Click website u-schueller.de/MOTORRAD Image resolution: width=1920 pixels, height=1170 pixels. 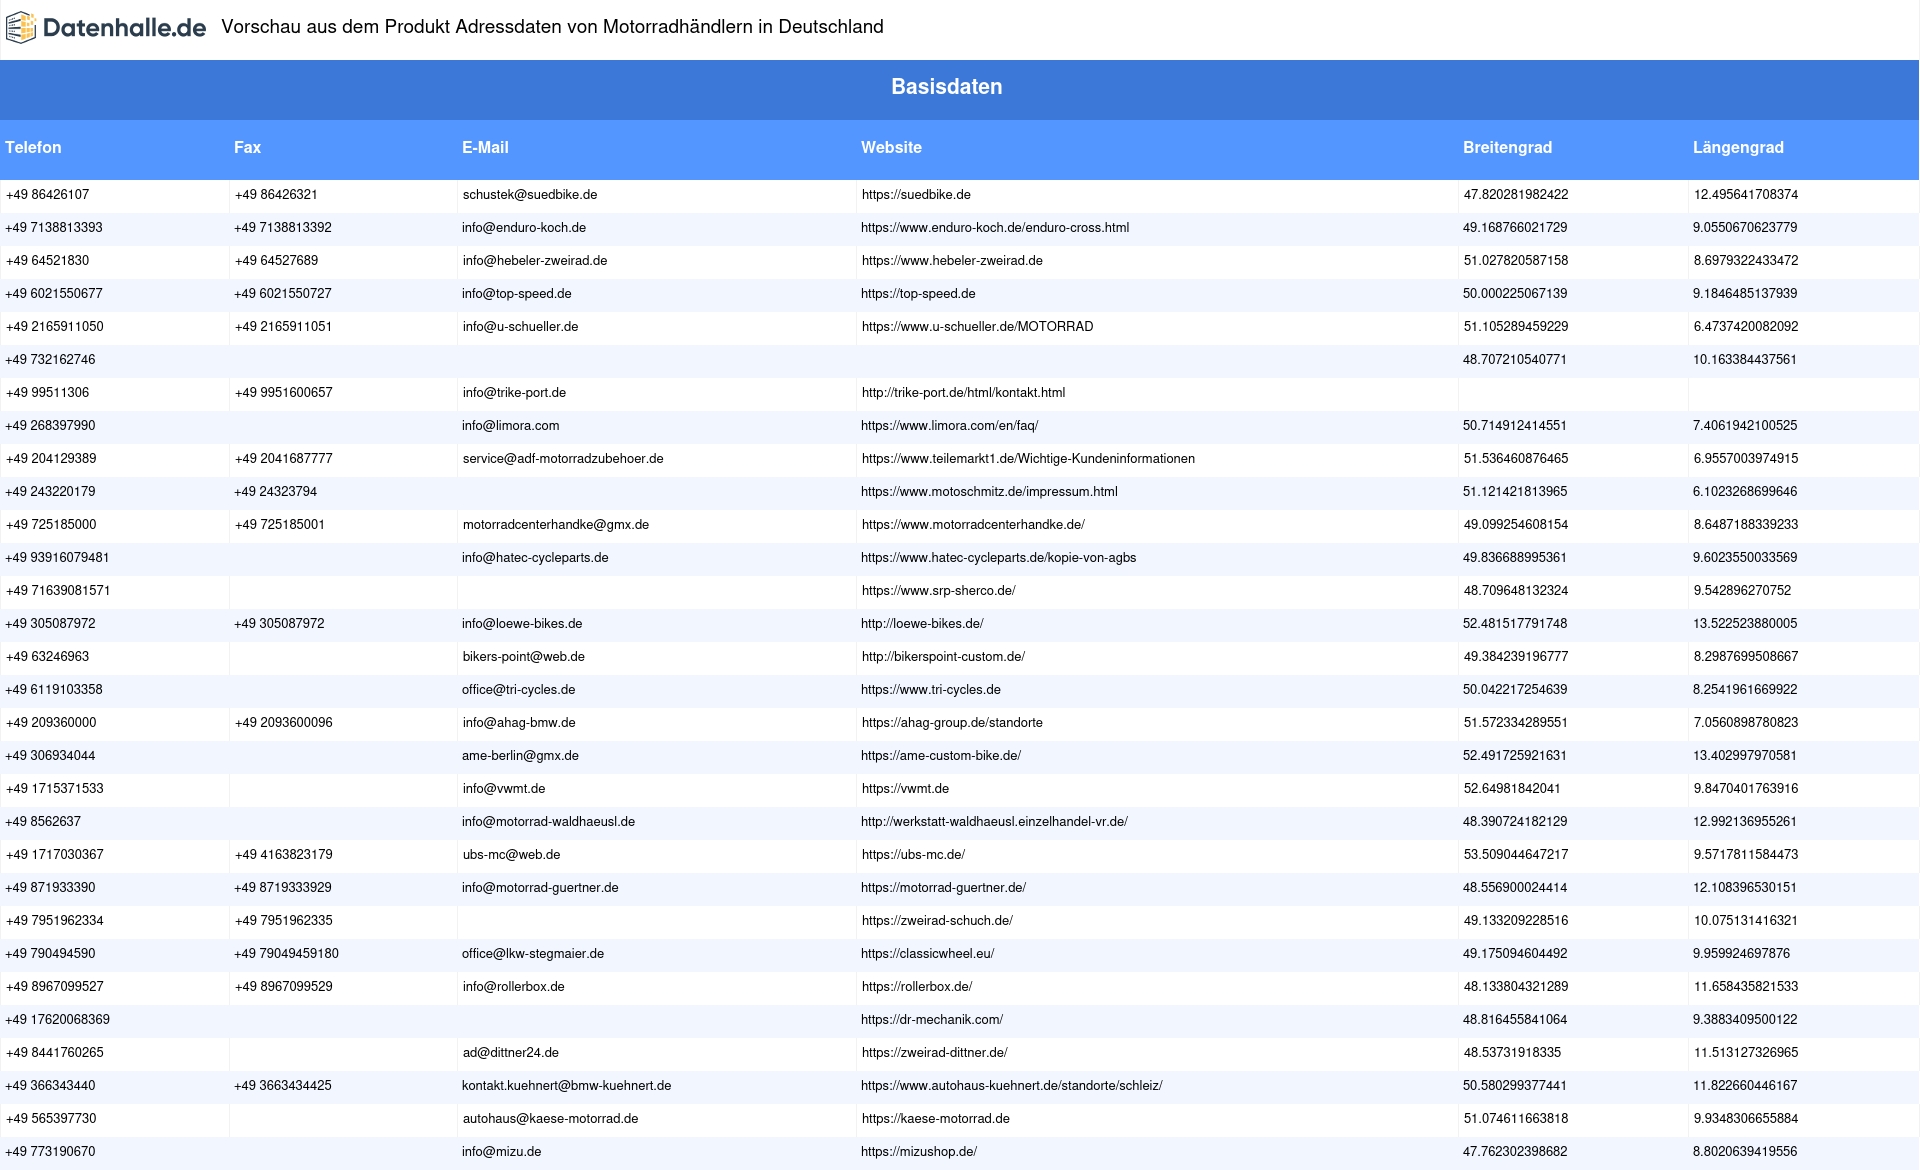[977, 327]
